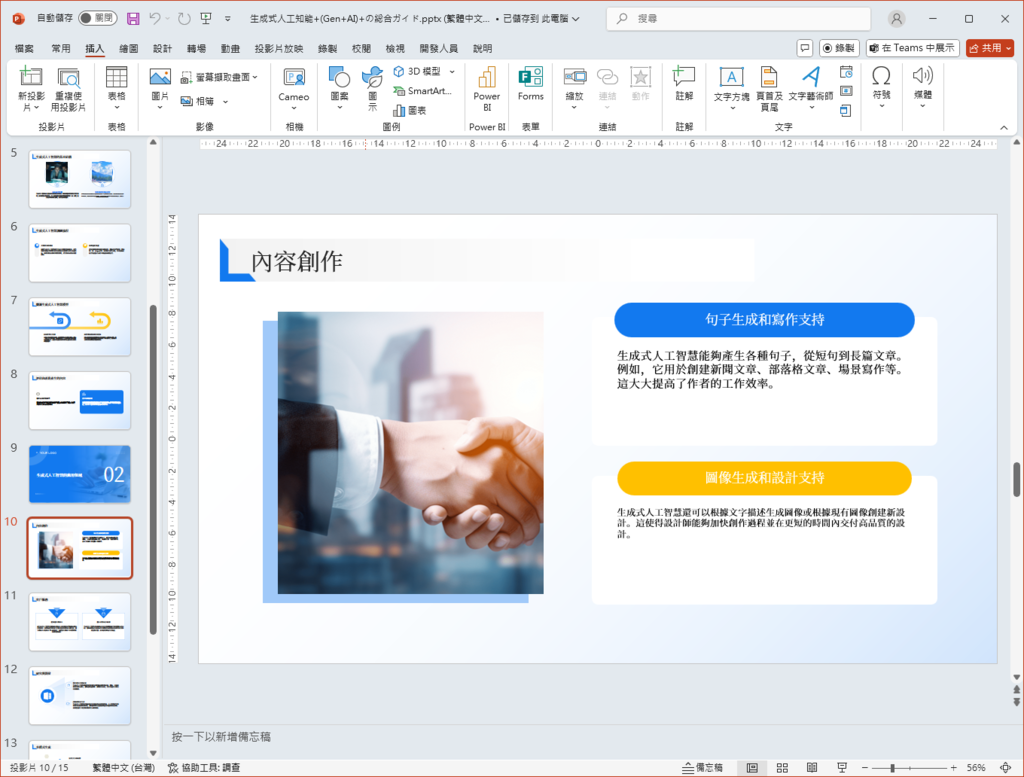Image resolution: width=1024 pixels, height=777 pixels.
Task: Click the language indicator 繁體中文 (台灣)
Action: coord(123,768)
